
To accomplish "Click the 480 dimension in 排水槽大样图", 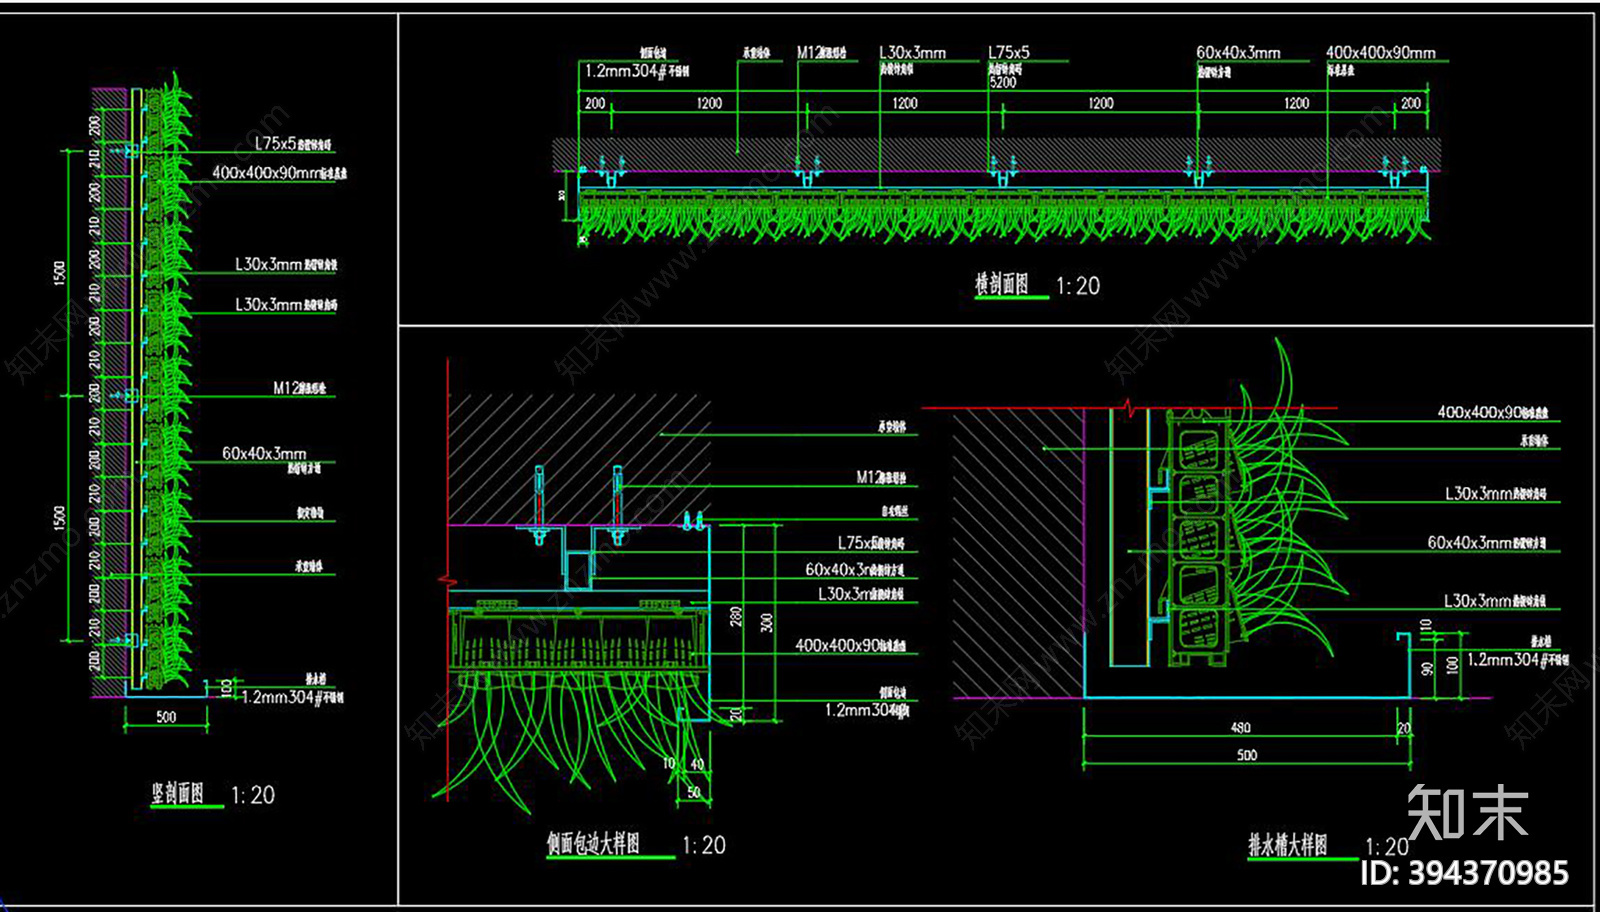I will click(1241, 727).
